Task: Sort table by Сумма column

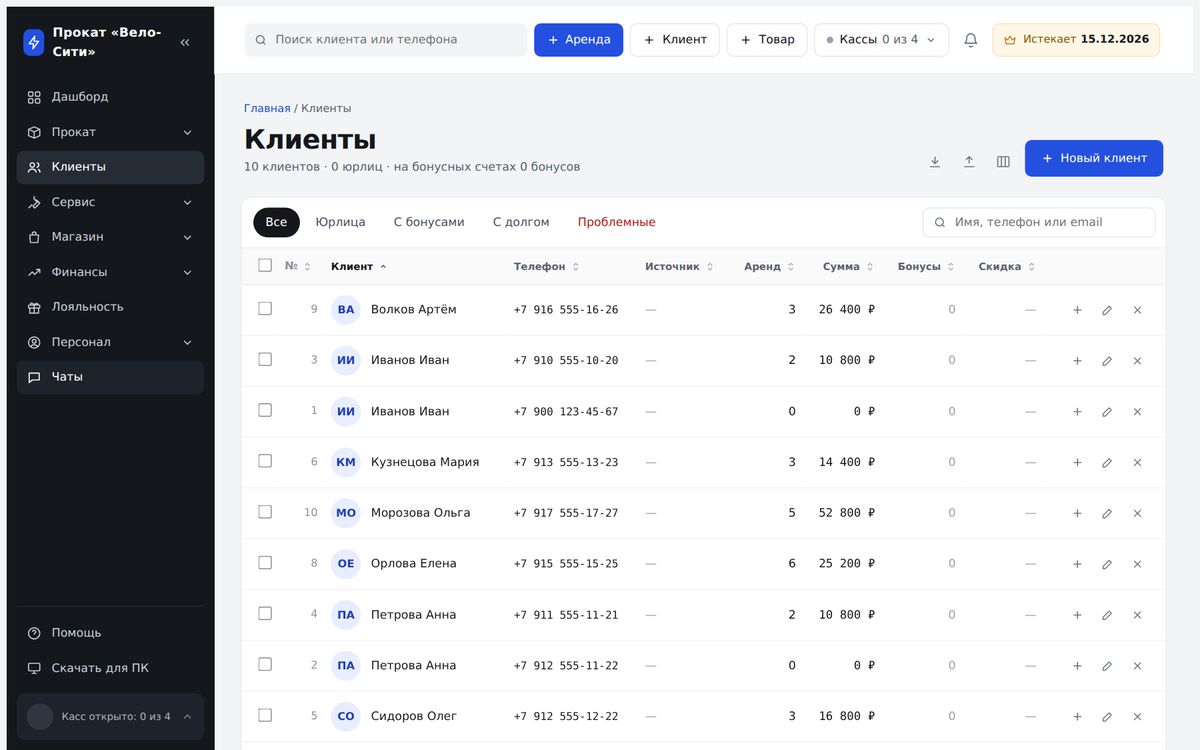Action: [x=848, y=267]
